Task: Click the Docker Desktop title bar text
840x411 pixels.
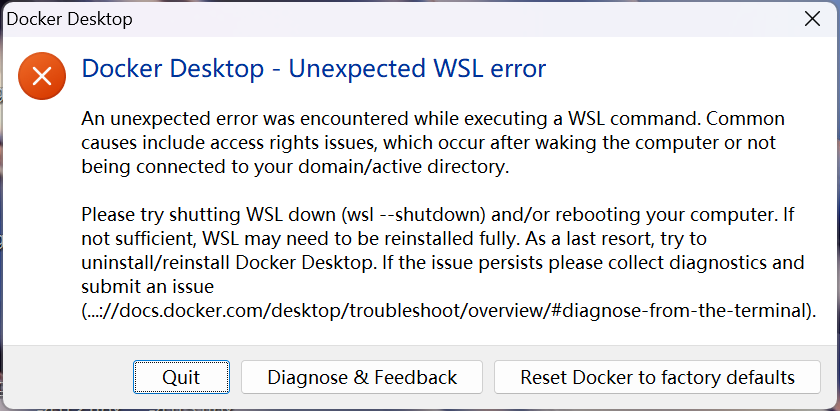Action: 69,19
